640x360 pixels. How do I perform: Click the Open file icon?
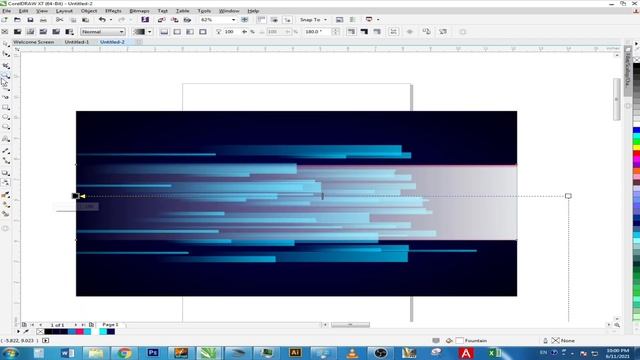pos(17,20)
